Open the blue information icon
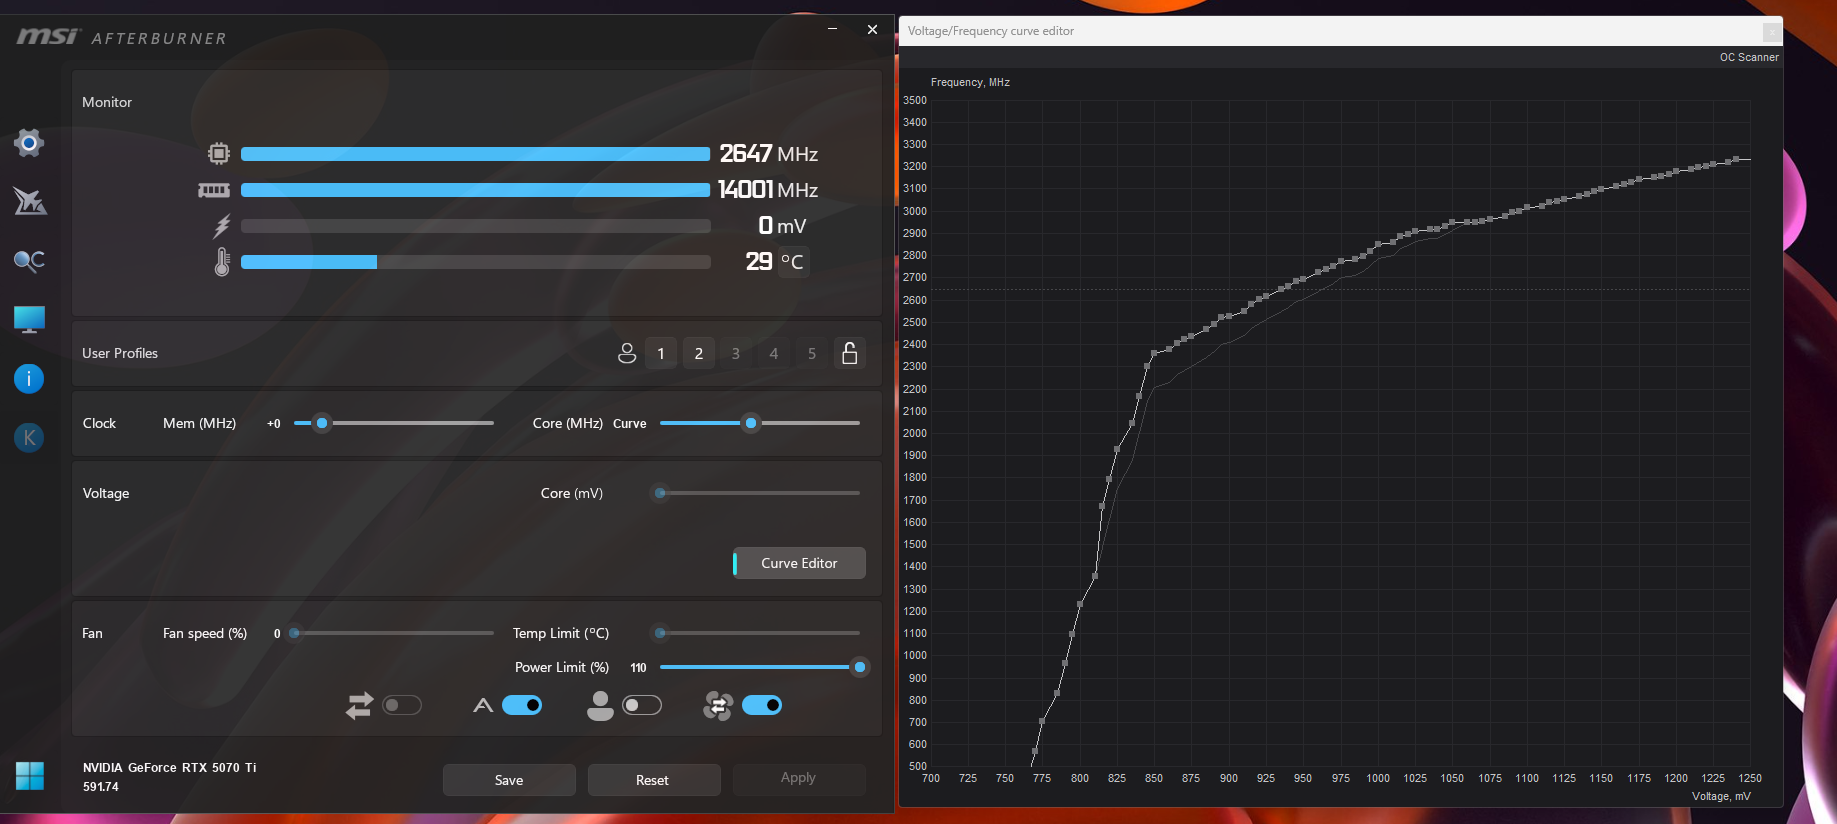The height and width of the screenshot is (824, 1837). pos(29,378)
